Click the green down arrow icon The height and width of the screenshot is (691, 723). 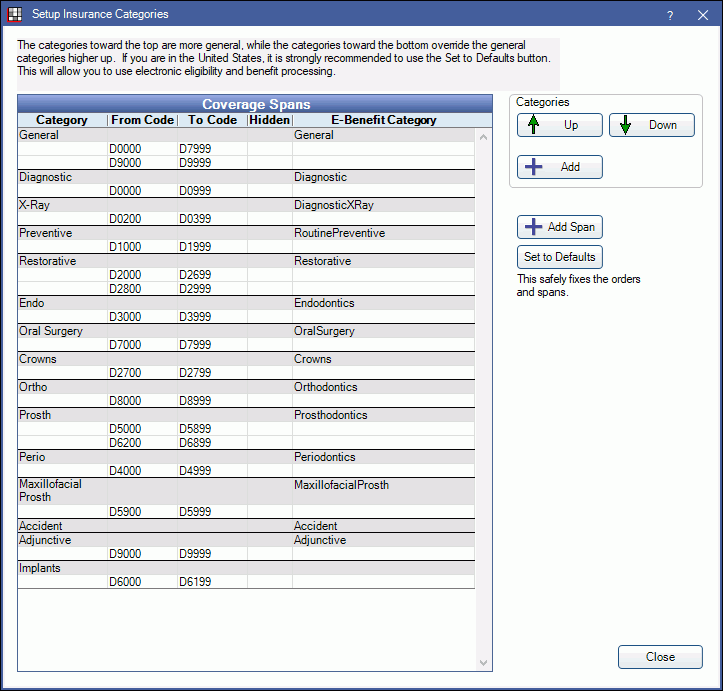(625, 124)
